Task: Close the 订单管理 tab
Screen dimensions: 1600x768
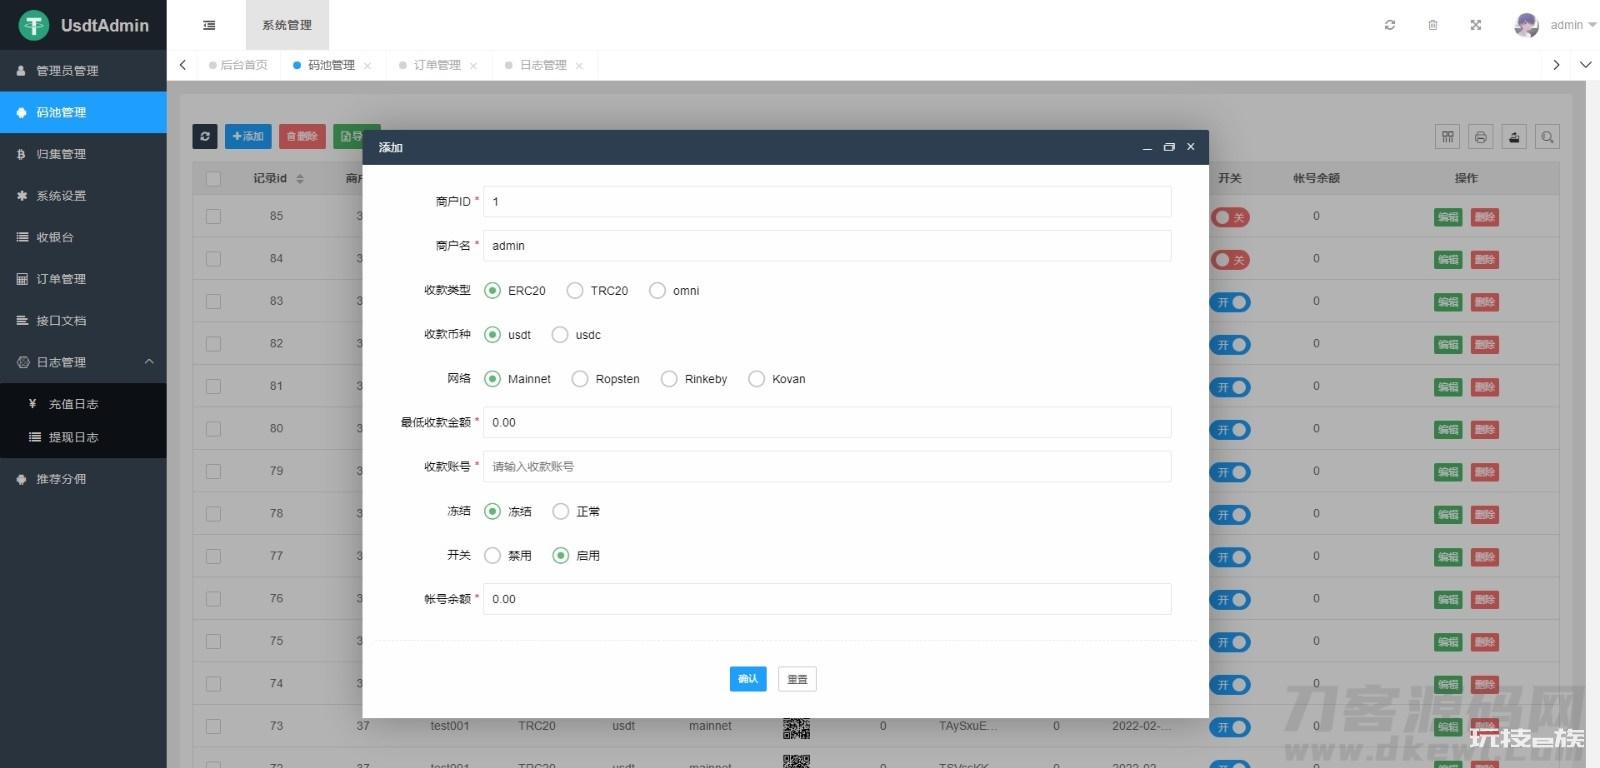Action: tap(474, 66)
